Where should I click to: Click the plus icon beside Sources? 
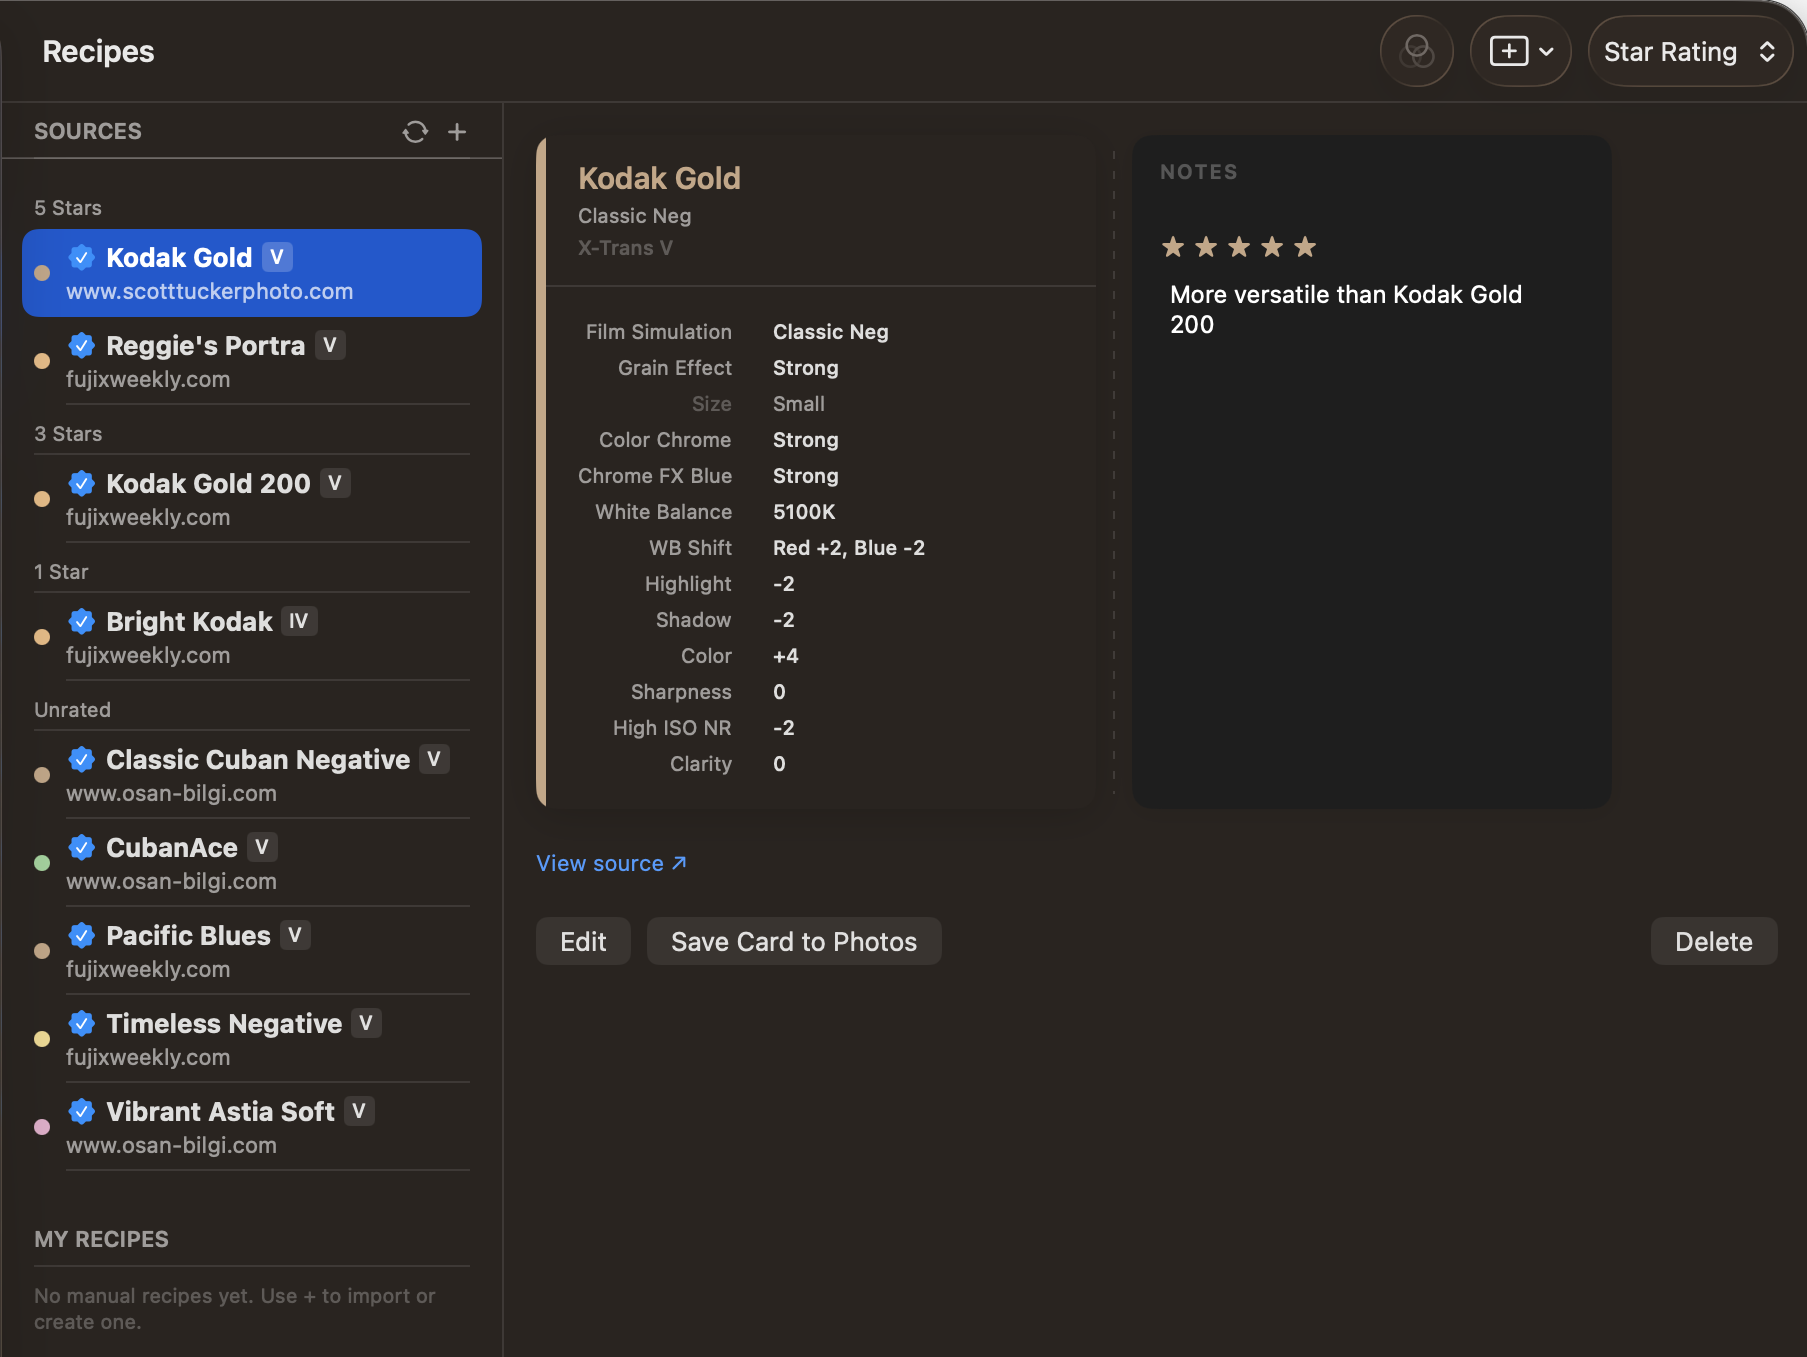(457, 132)
